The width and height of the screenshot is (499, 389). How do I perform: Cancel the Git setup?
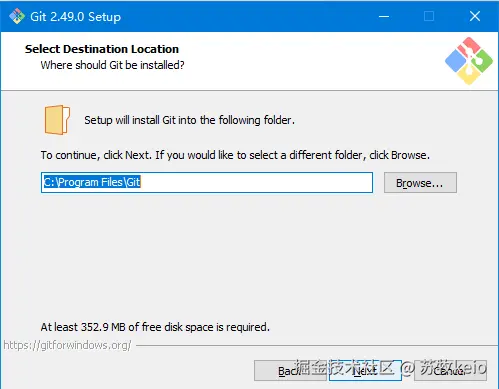point(450,370)
